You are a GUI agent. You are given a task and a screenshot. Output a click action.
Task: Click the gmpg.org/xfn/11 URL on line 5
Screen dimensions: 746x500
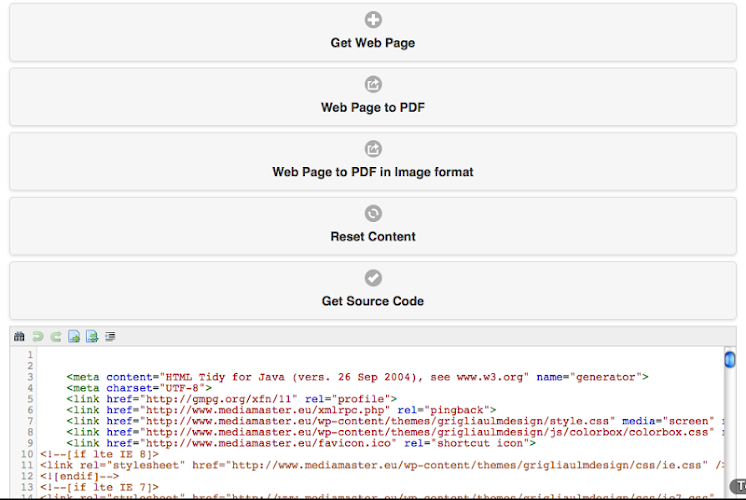230,398
